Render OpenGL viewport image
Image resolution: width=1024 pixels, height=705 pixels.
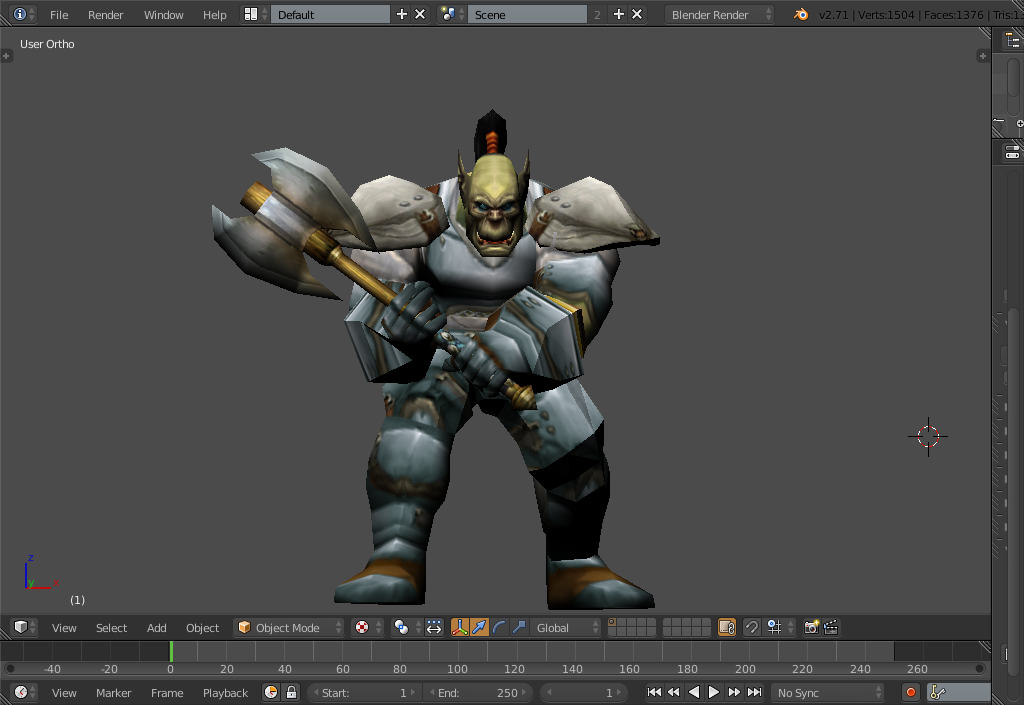[x=811, y=627]
